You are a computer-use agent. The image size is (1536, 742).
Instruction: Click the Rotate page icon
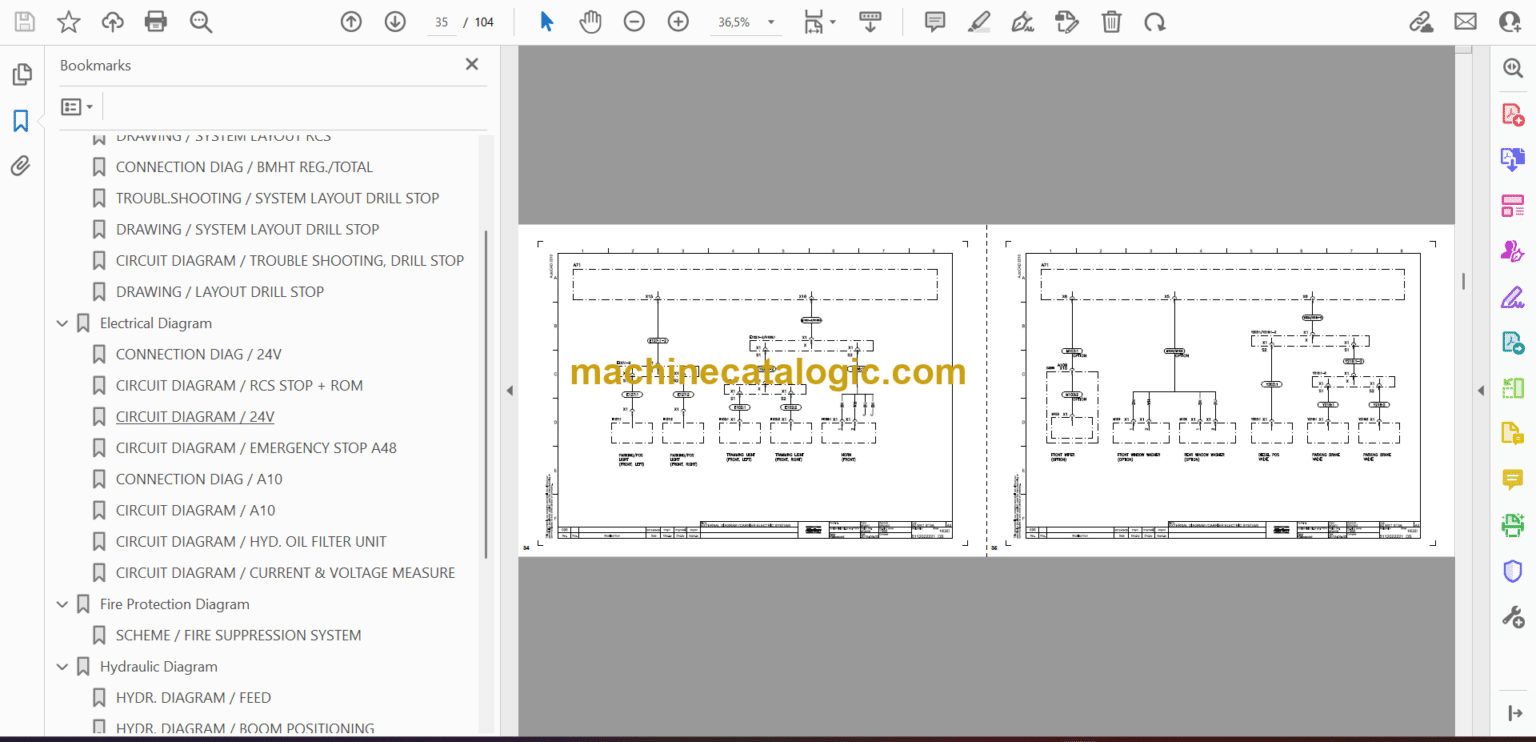[x=1155, y=22]
